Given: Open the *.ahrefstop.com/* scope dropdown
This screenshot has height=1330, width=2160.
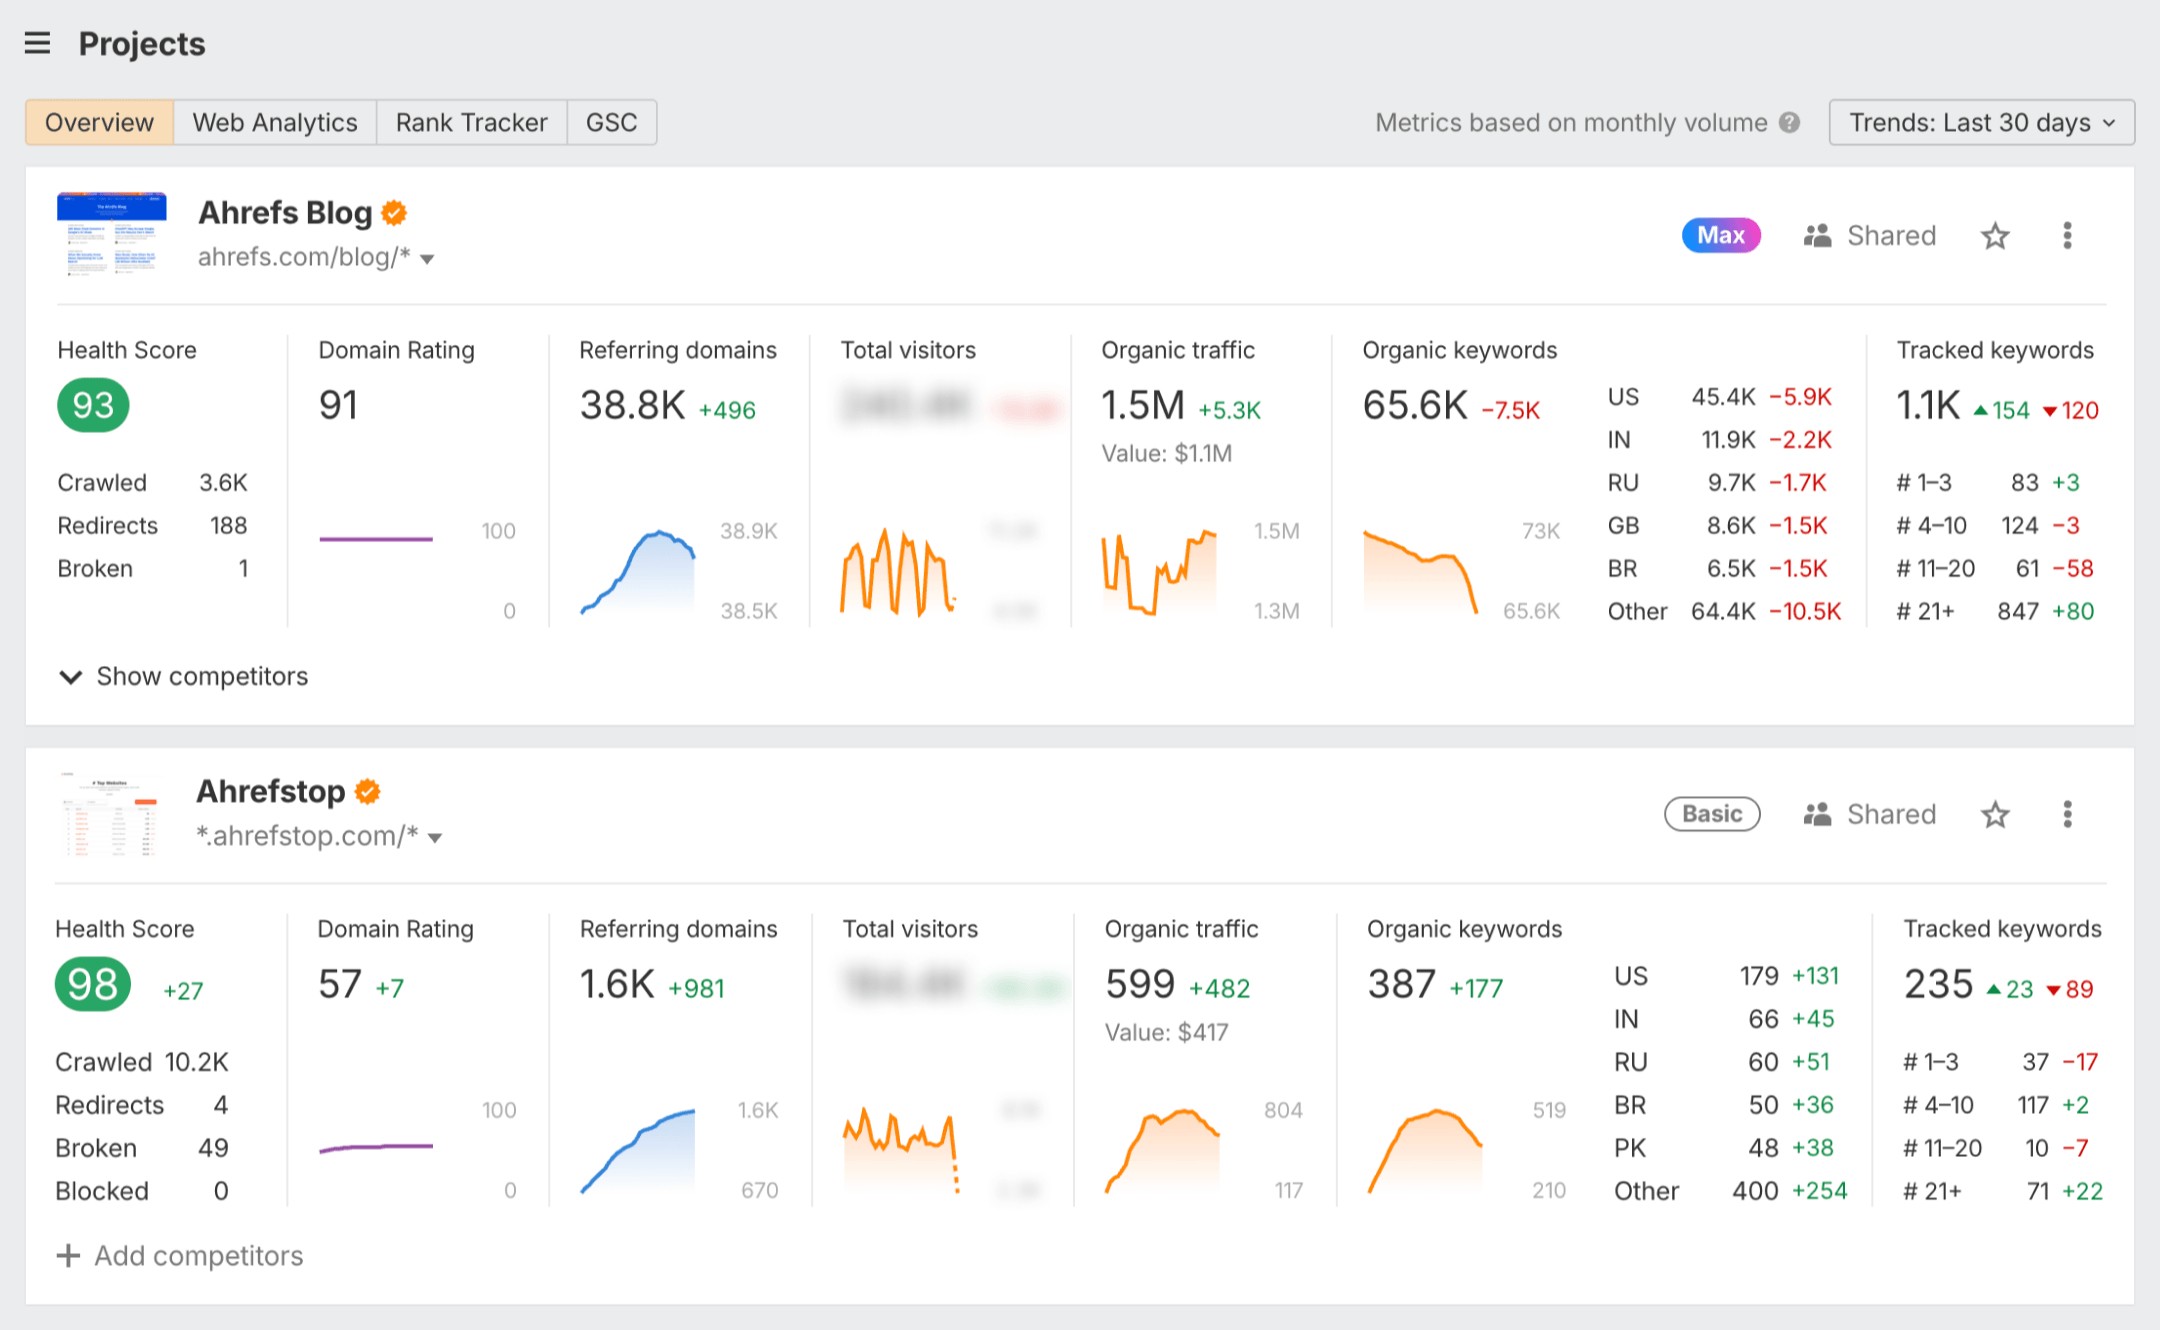Looking at the screenshot, I should [436, 837].
